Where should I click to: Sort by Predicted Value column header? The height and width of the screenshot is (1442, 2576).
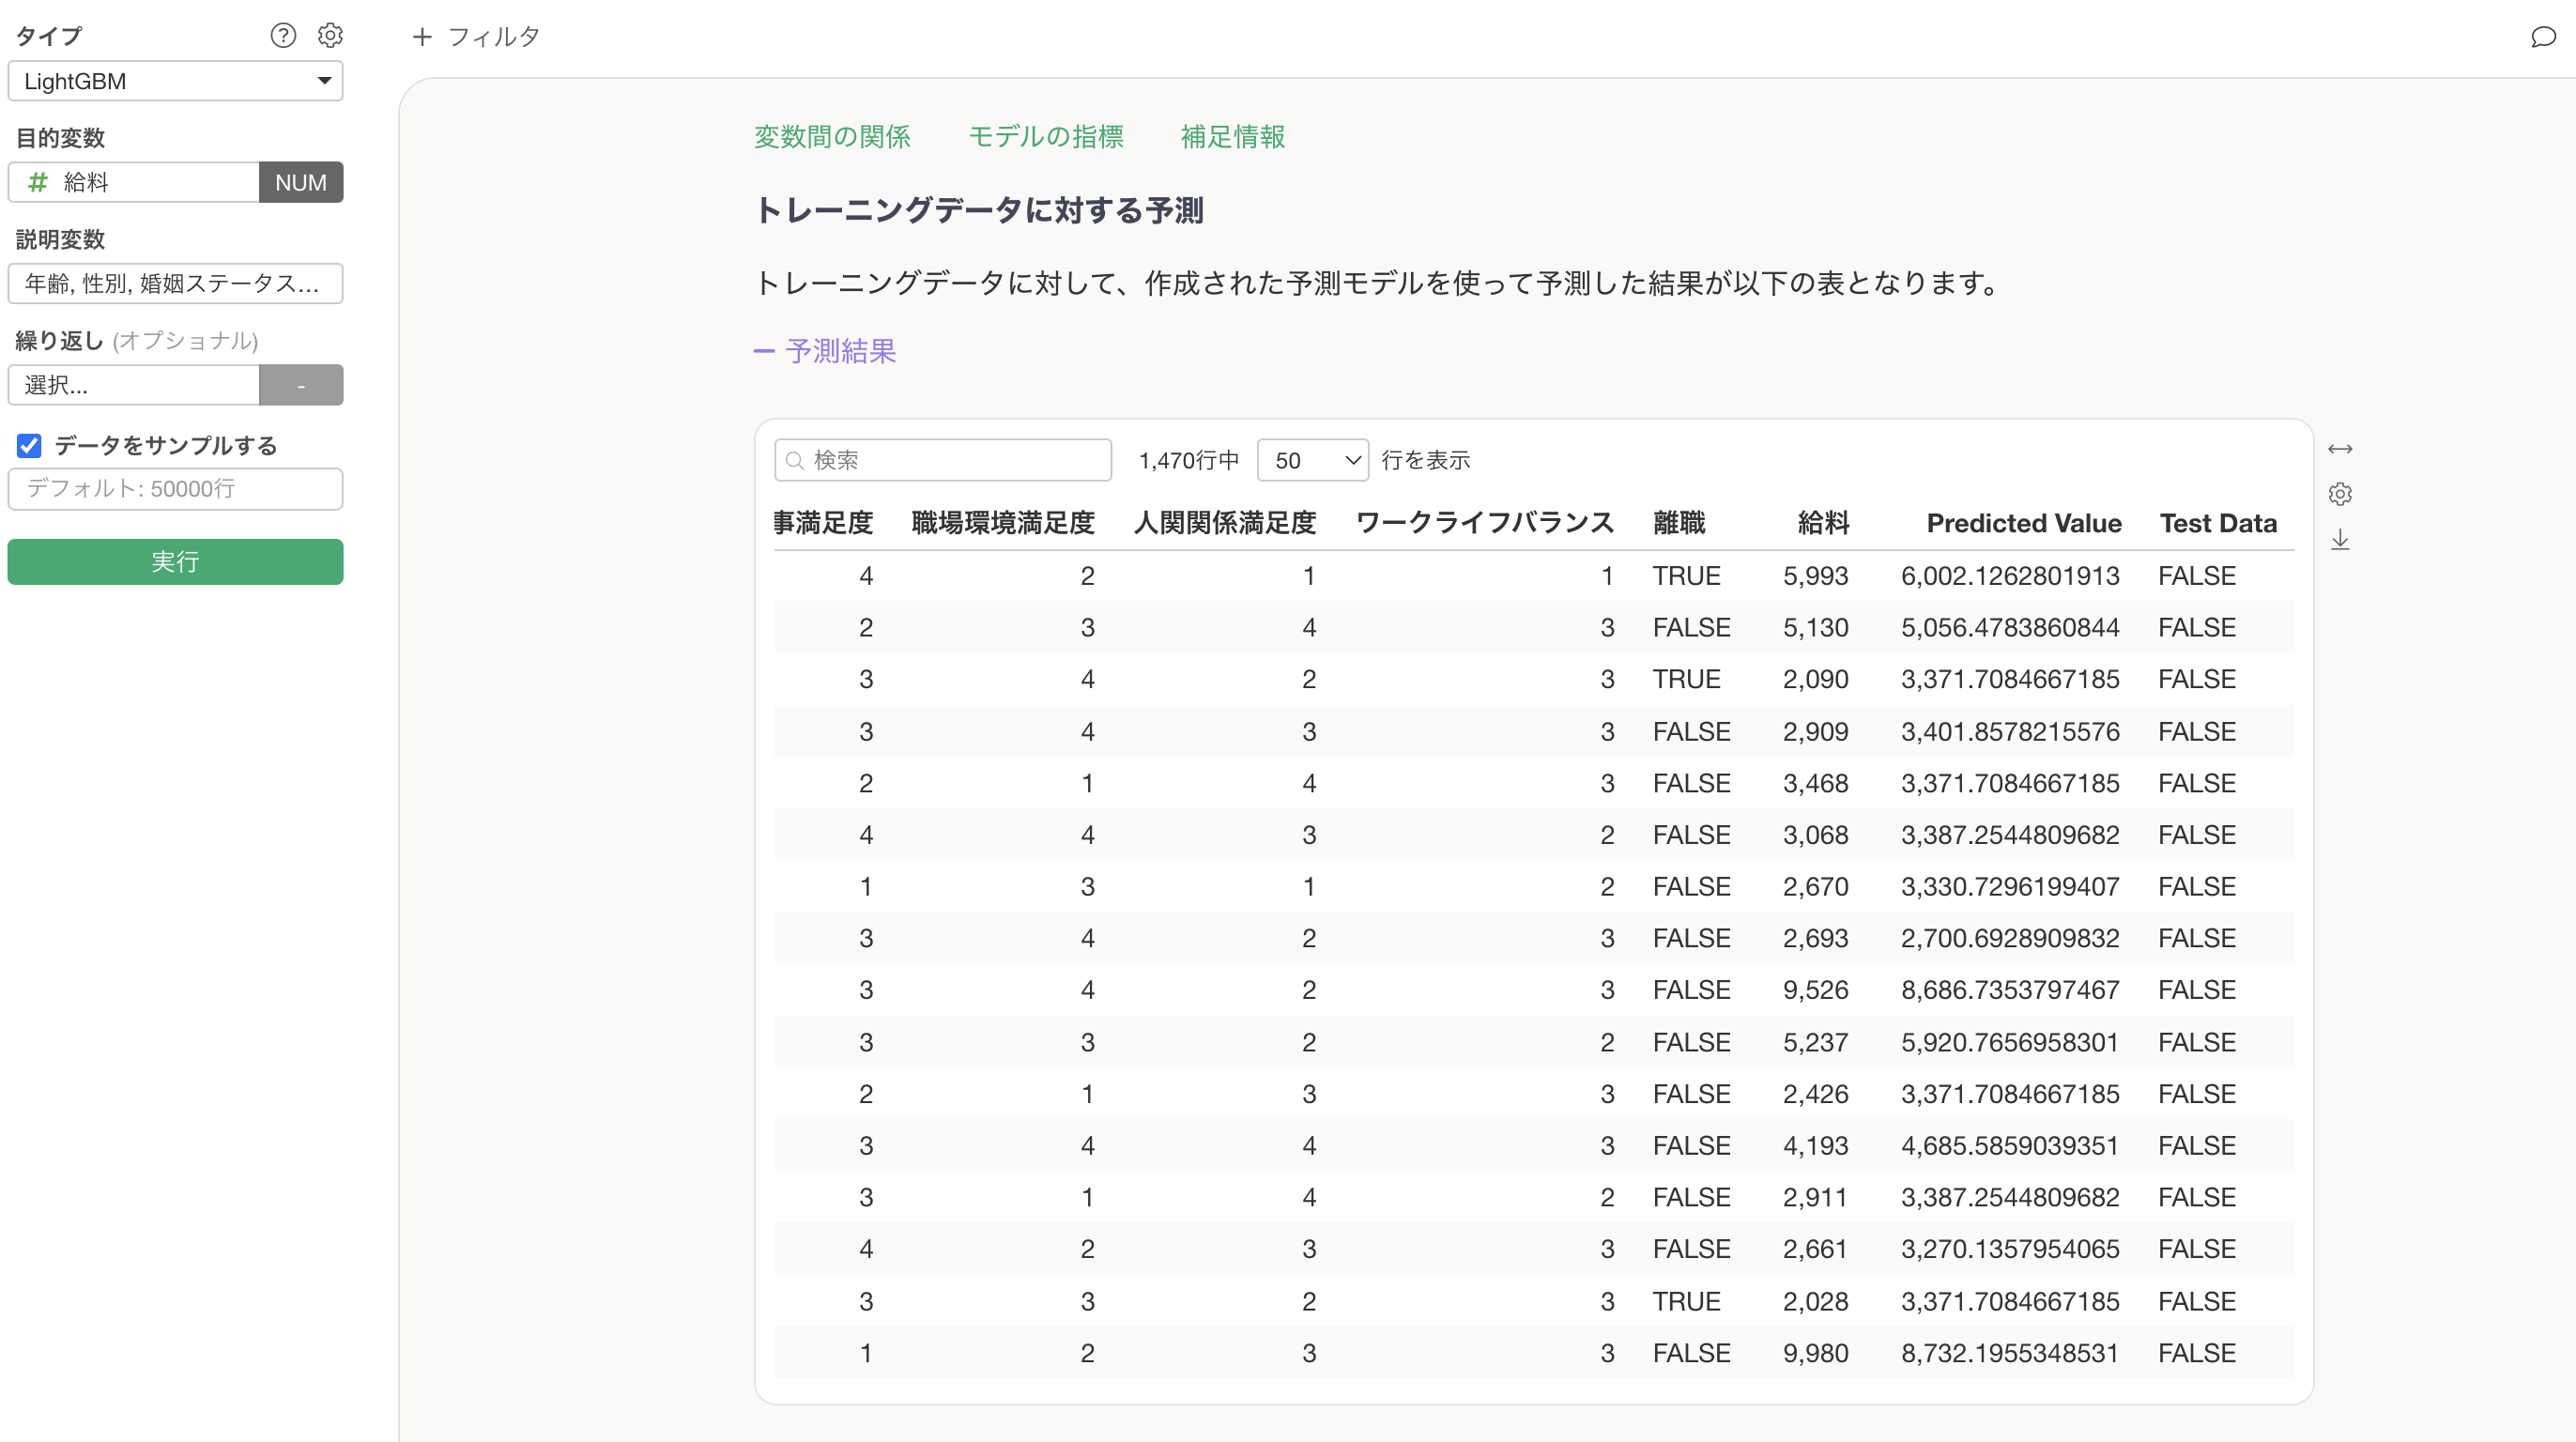(x=2023, y=523)
